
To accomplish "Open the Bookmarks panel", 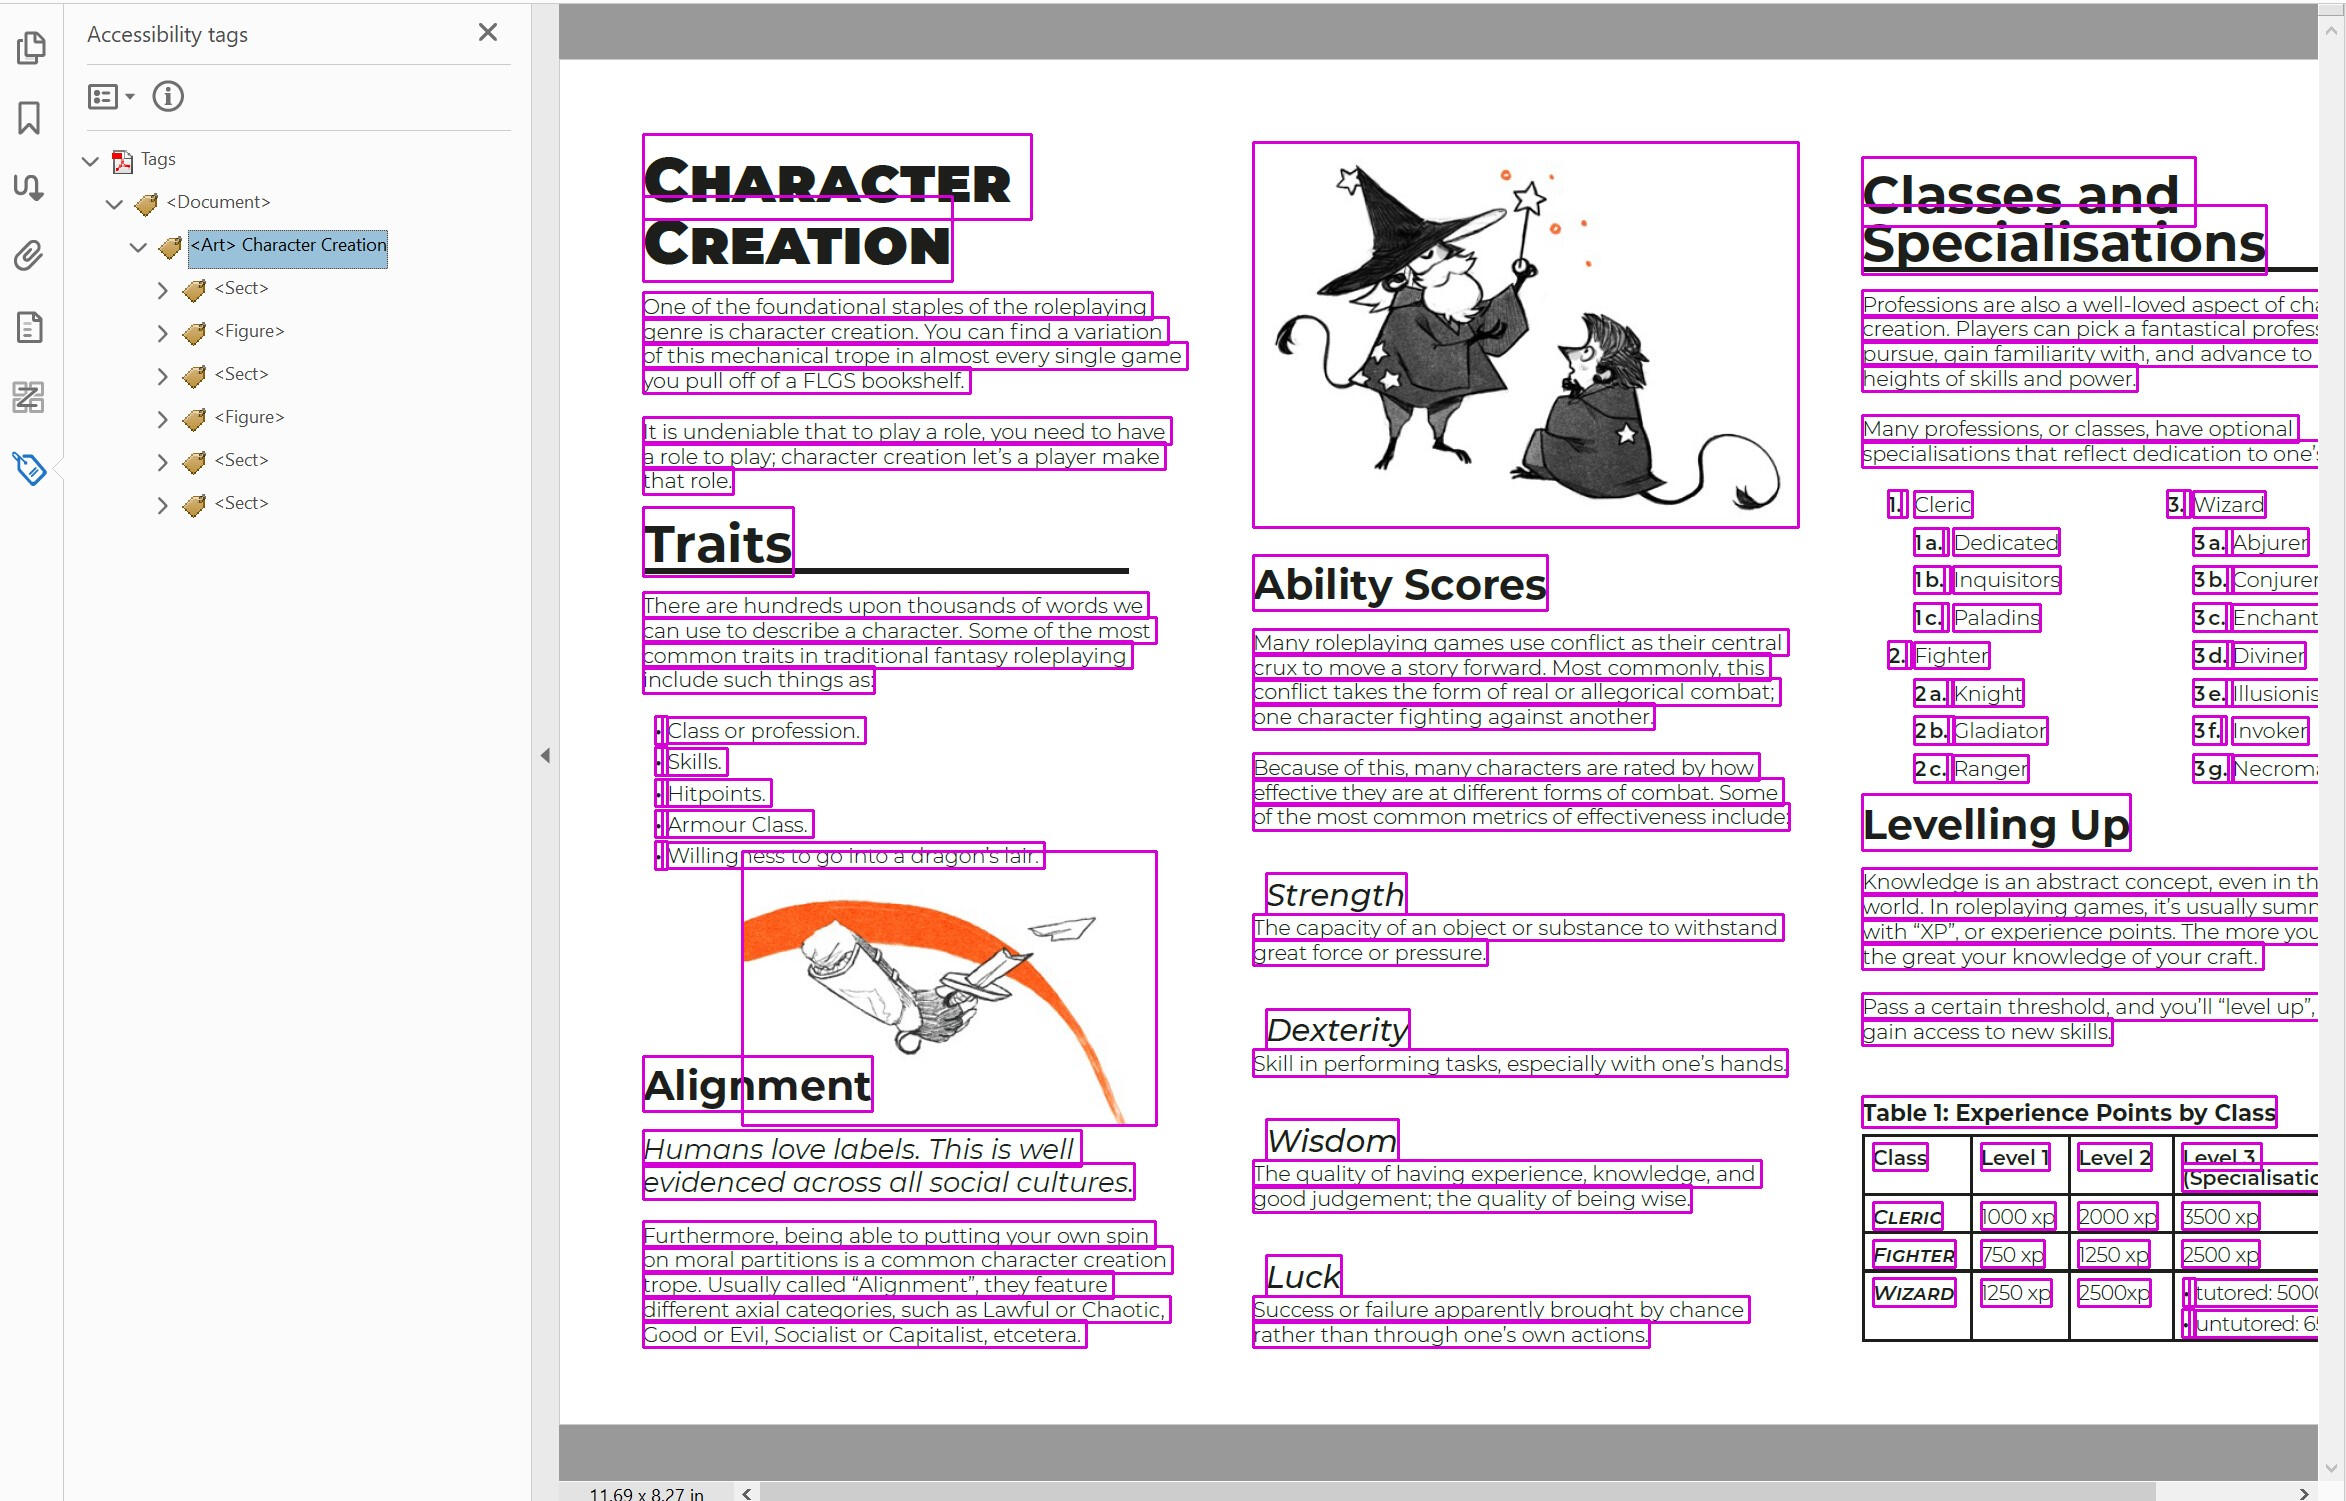I will point(30,117).
